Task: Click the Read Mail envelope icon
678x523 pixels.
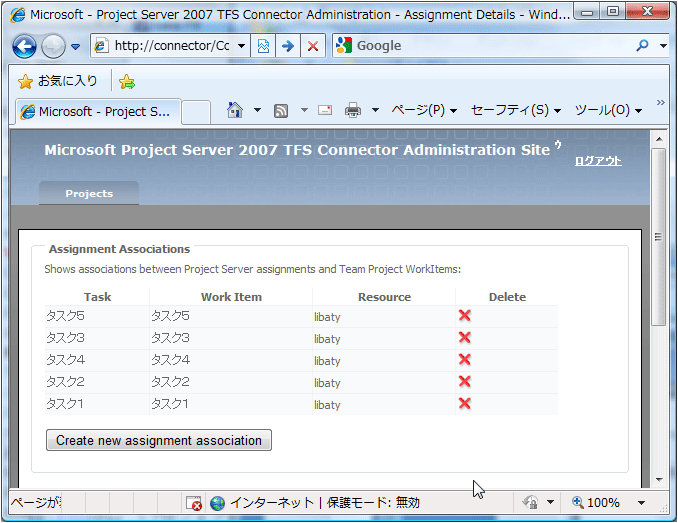Action: pyautogui.click(x=325, y=110)
